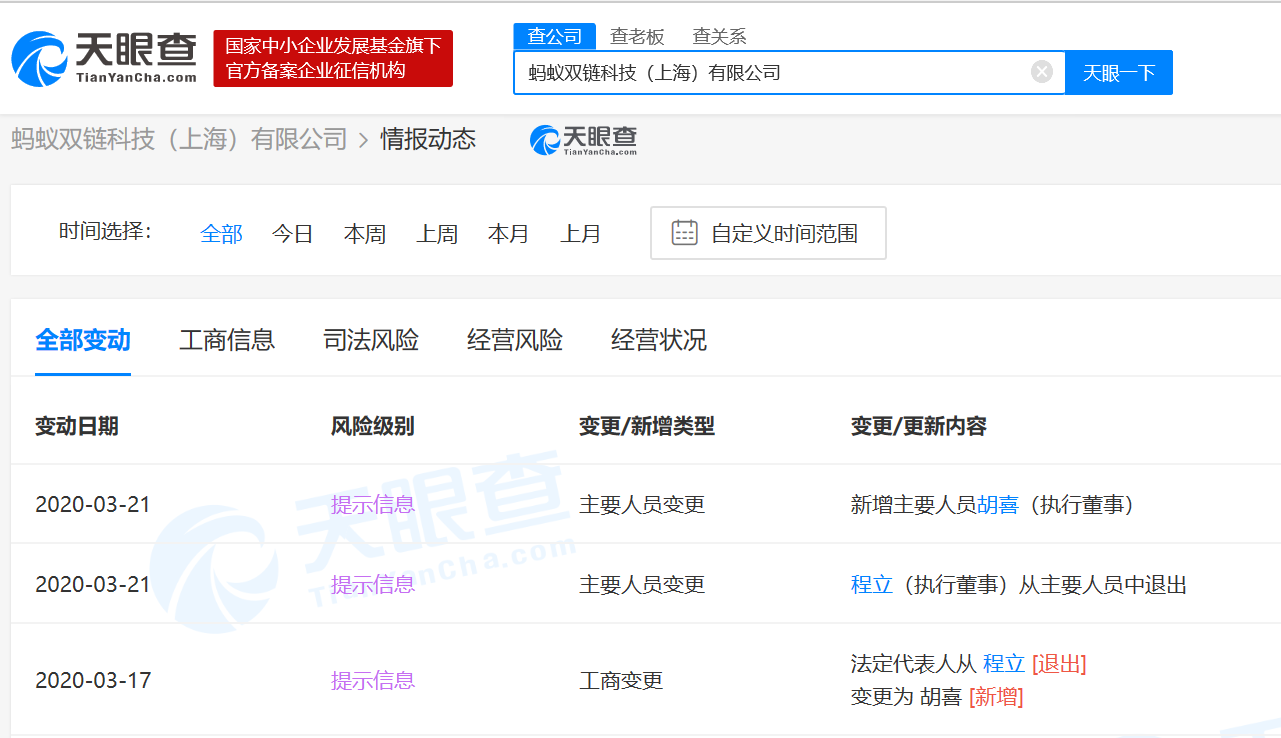Filter by 上月
Screen dimensions: 1281x738
[581, 234]
